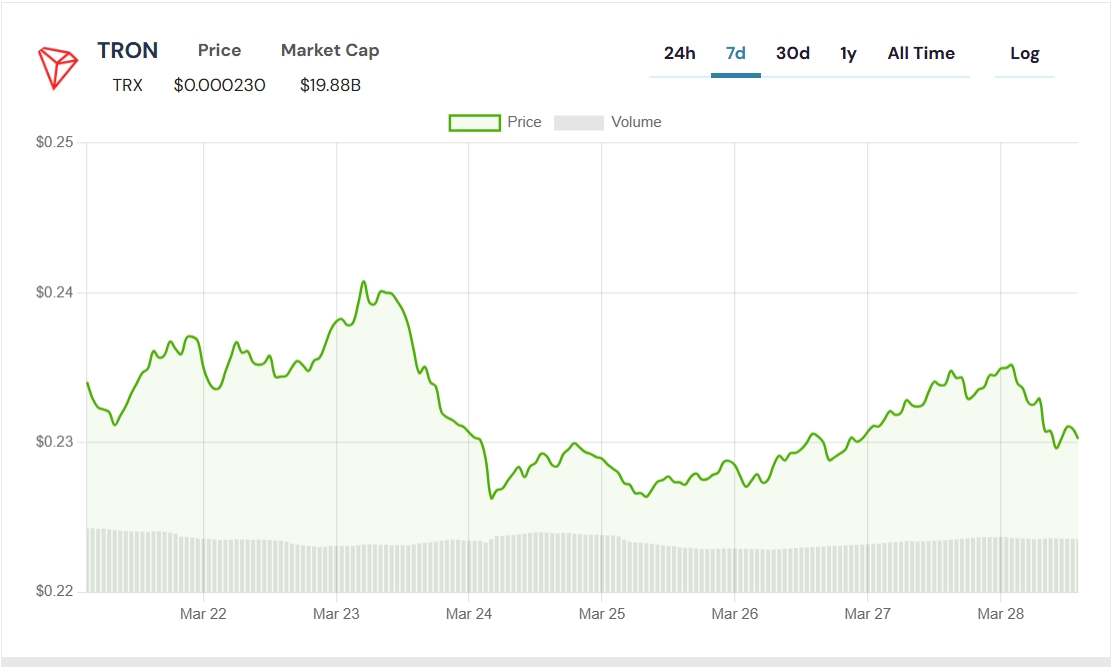
Task: Toggle Log scale for the chart
Action: tap(1025, 54)
